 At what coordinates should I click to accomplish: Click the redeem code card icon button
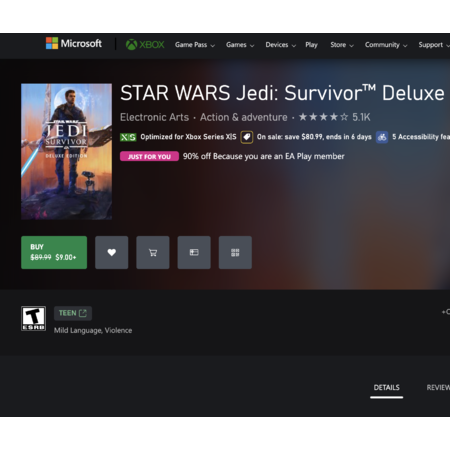pos(194,252)
